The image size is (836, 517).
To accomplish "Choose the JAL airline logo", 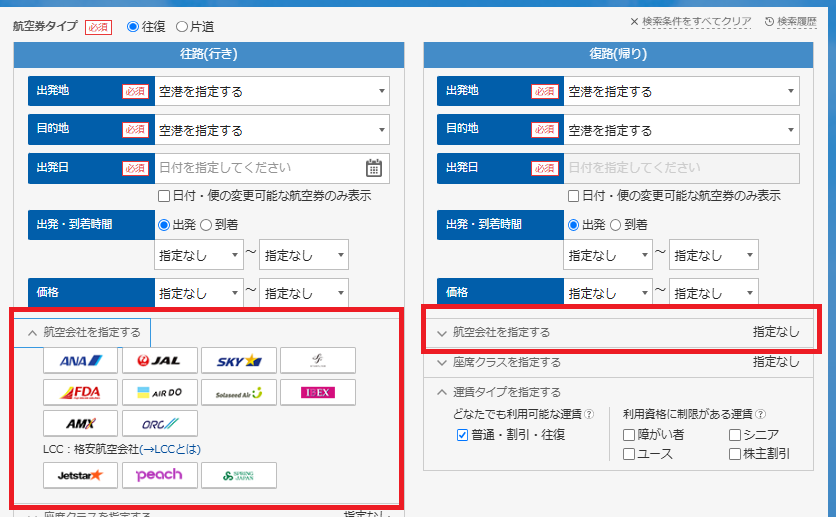I will [159, 360].
